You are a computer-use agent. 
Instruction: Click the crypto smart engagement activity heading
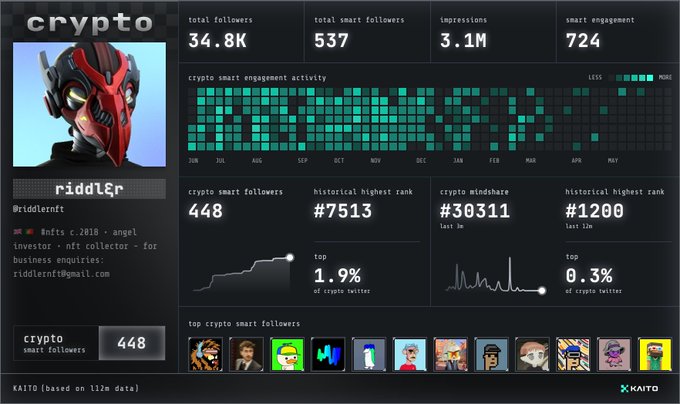coord(257,78)
